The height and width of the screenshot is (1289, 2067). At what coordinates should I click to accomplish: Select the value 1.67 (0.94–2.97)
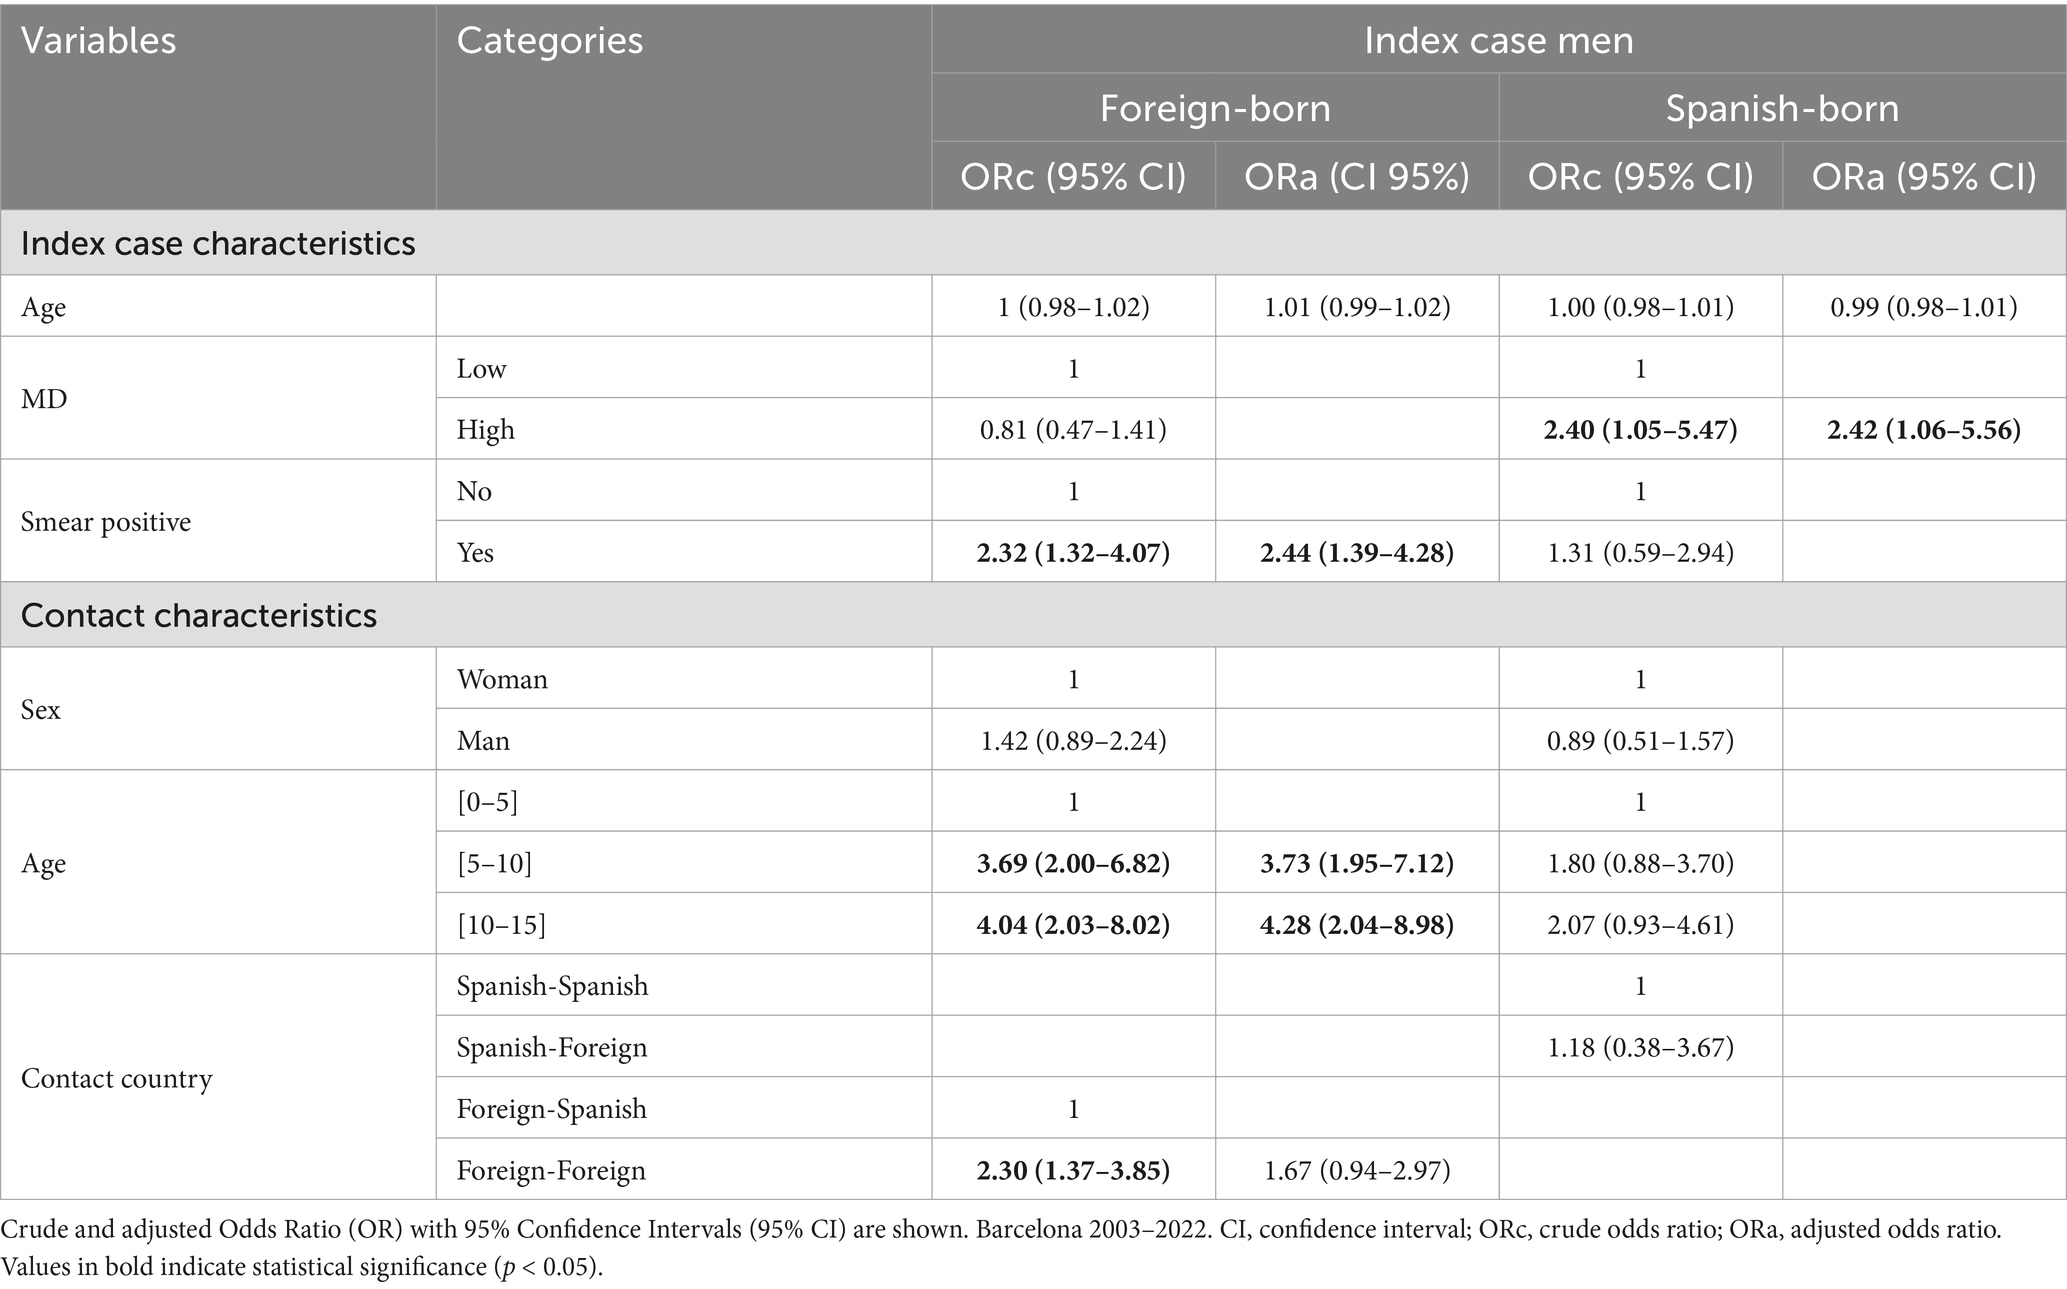coord(1356,1170)
